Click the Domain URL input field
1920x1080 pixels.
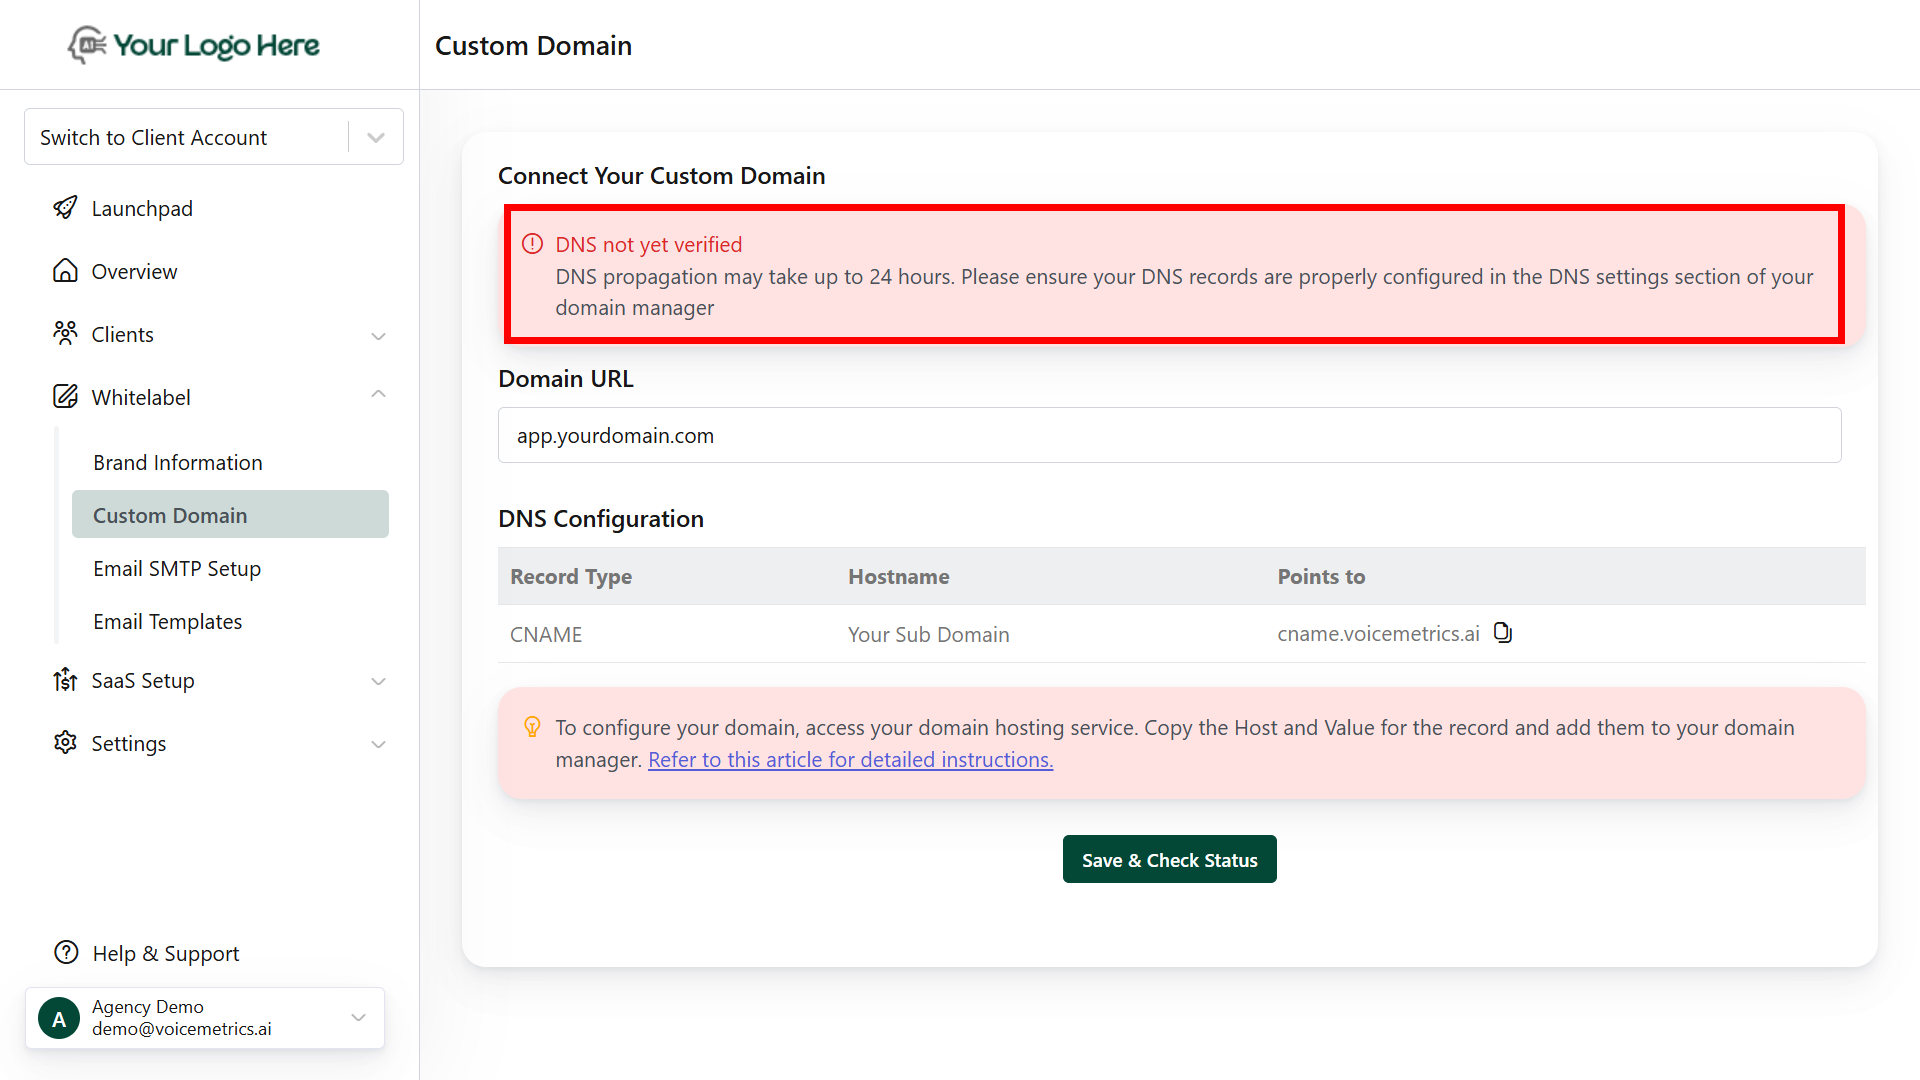(1169, 435)
